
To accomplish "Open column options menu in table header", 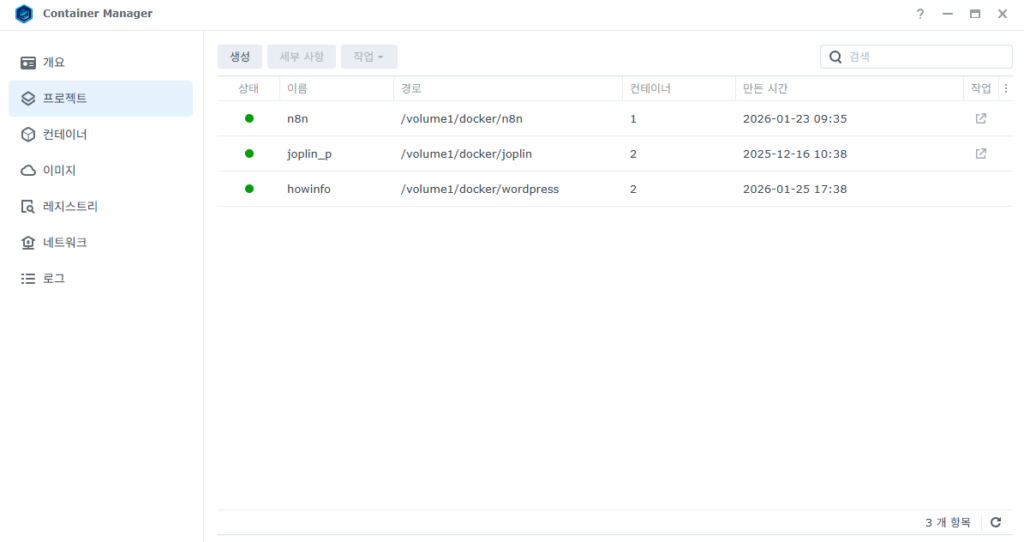I will click(1006, 89).
